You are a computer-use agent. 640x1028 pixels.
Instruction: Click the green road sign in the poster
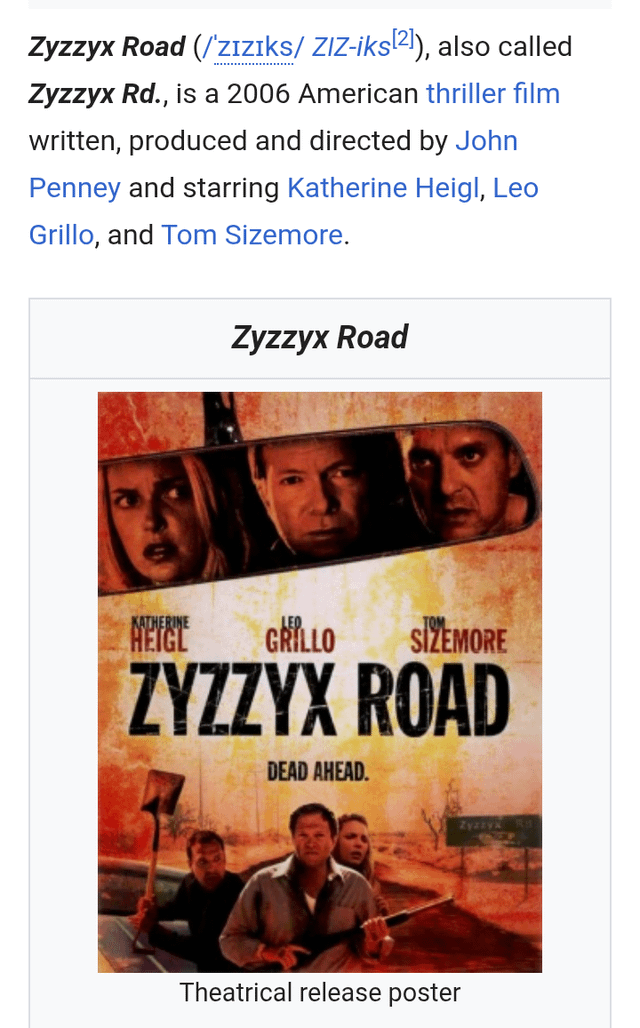[x=492, y=831]
